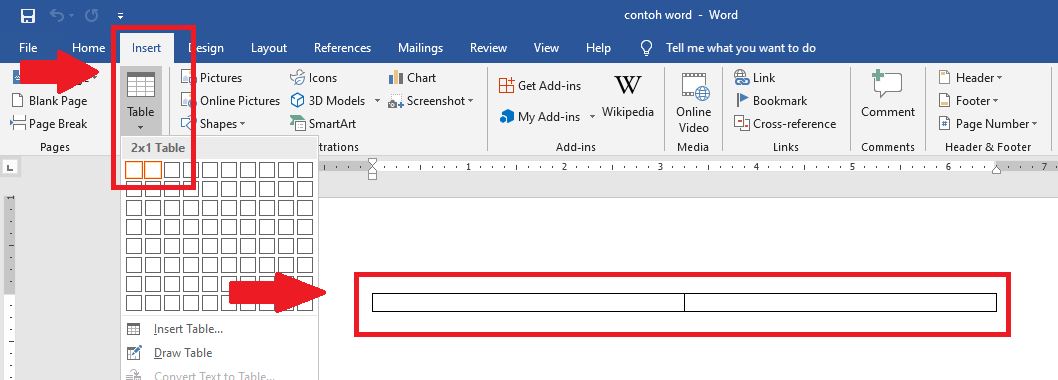The height and width of the screenshot is (380, 1058).
Task: Insert Pictures from file
Action: pos(211,78)
